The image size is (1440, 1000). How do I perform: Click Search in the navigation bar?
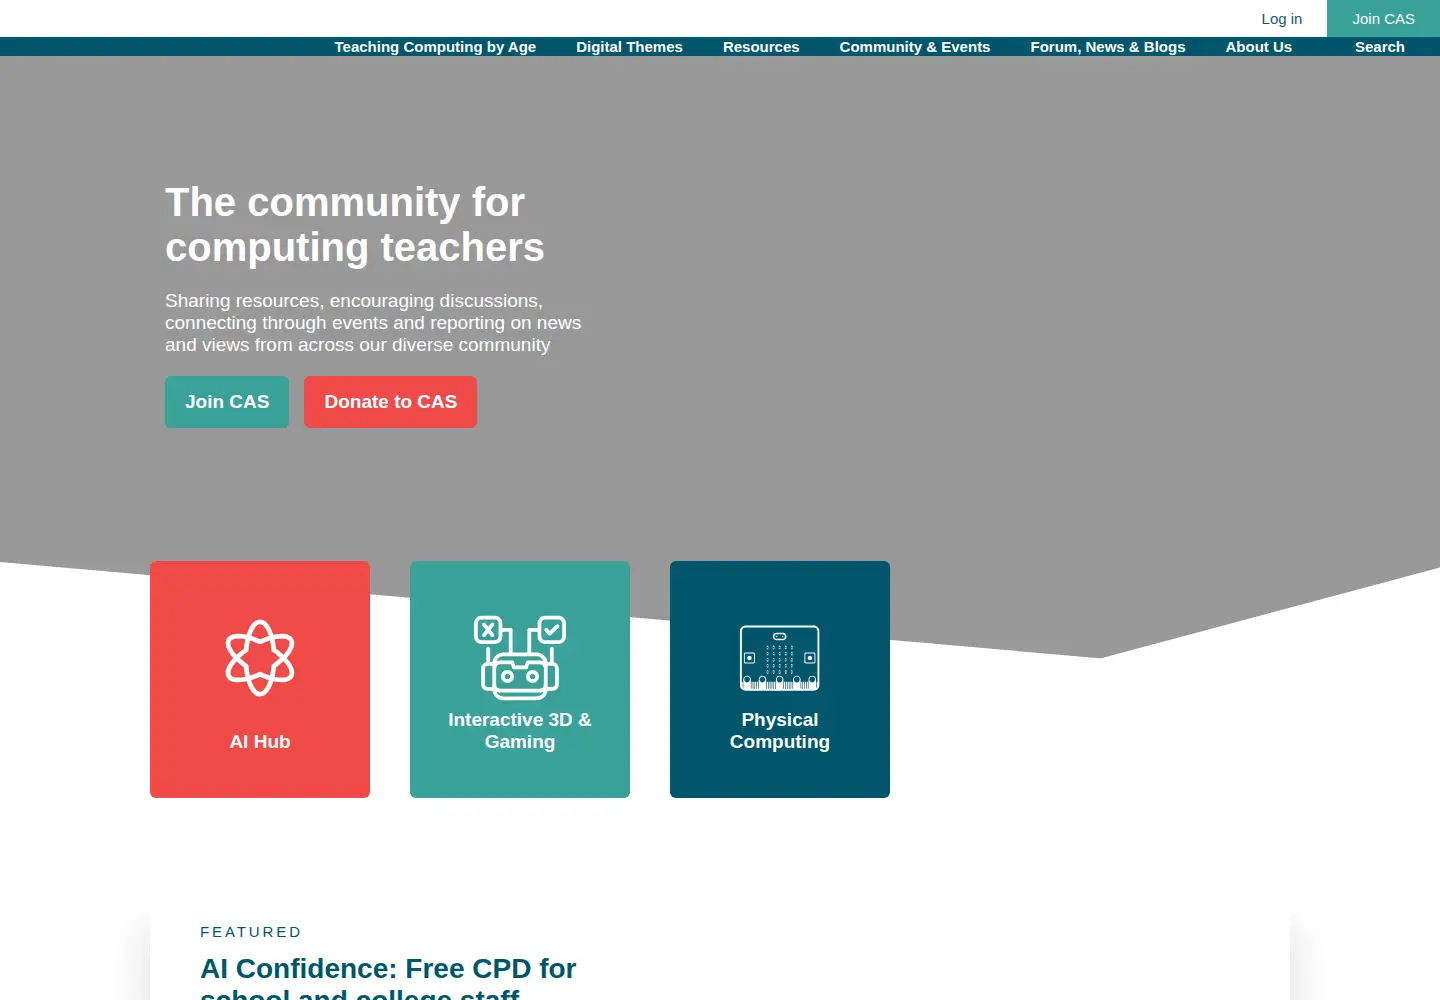coord(1380,47)
